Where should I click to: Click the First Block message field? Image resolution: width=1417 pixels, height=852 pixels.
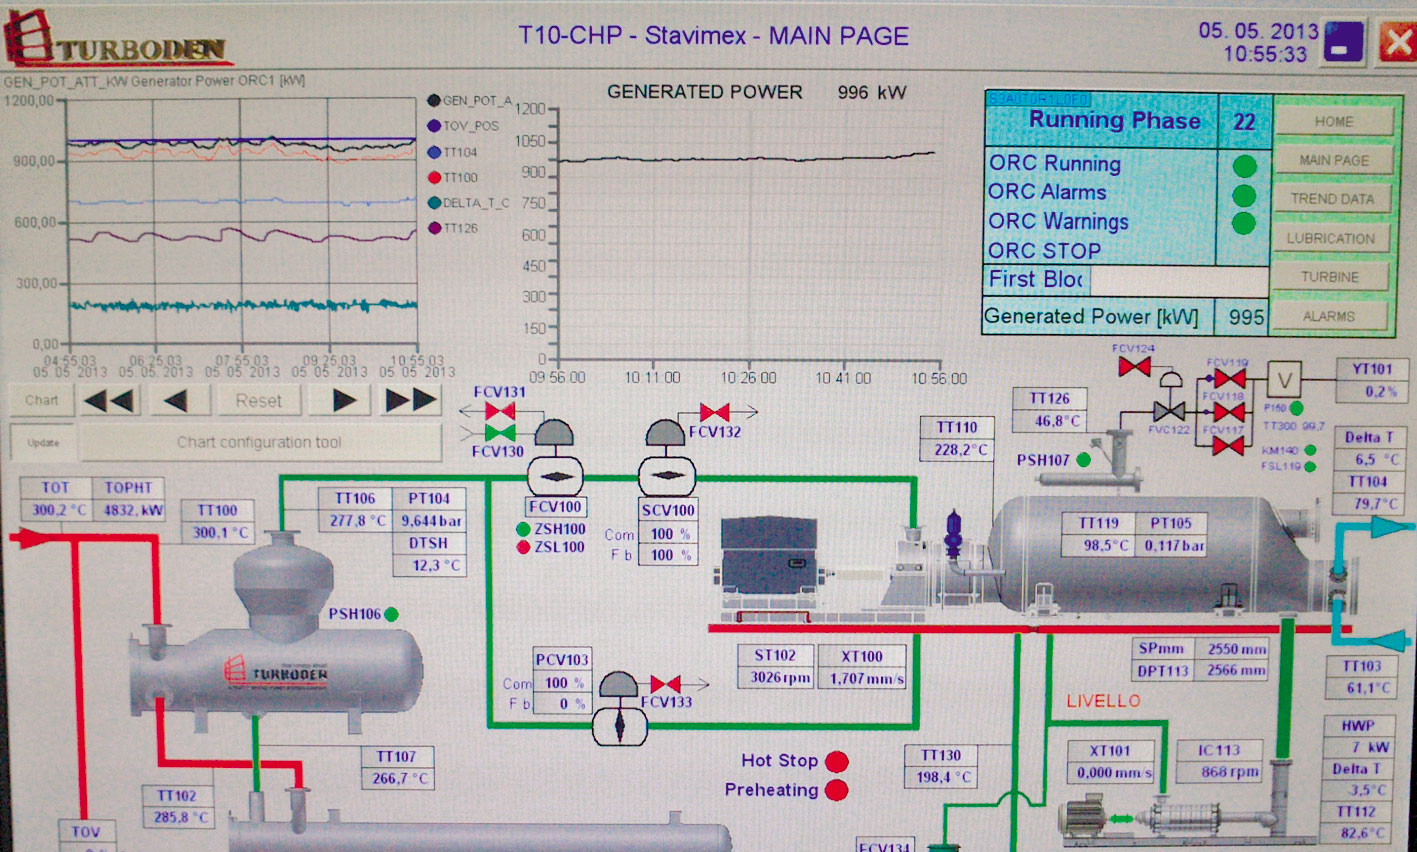[x=1176, y=280]
